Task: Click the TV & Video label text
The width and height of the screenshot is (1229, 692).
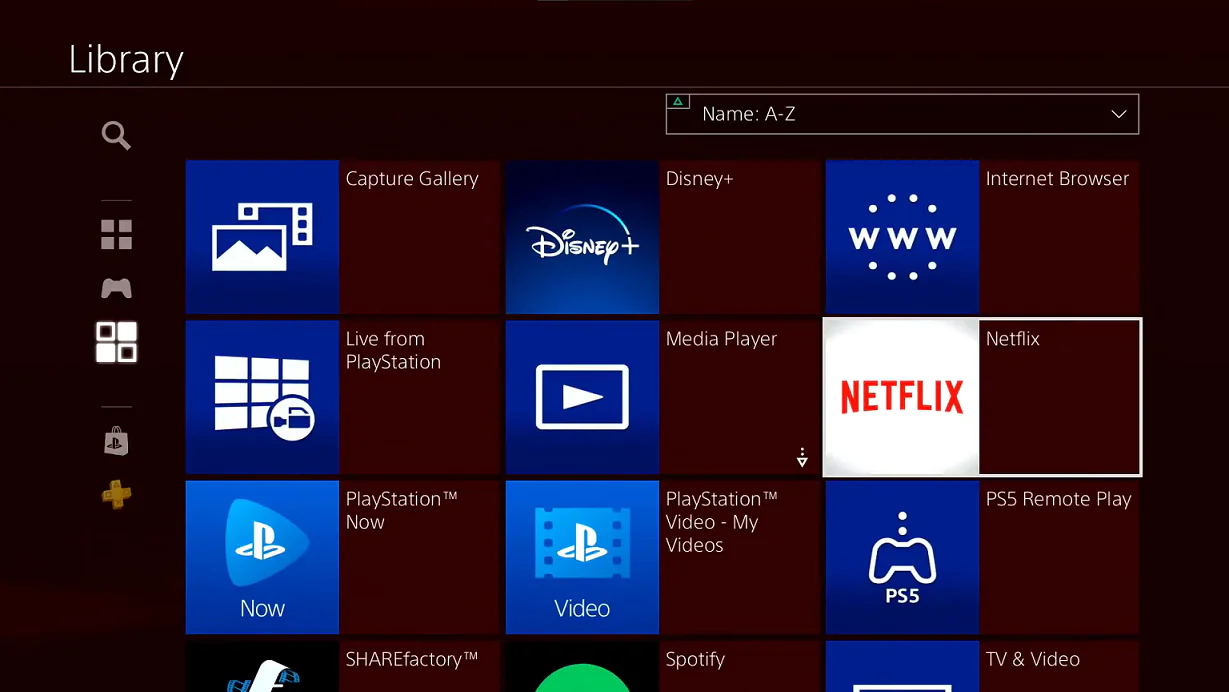Action: (x=1032, y=659)
